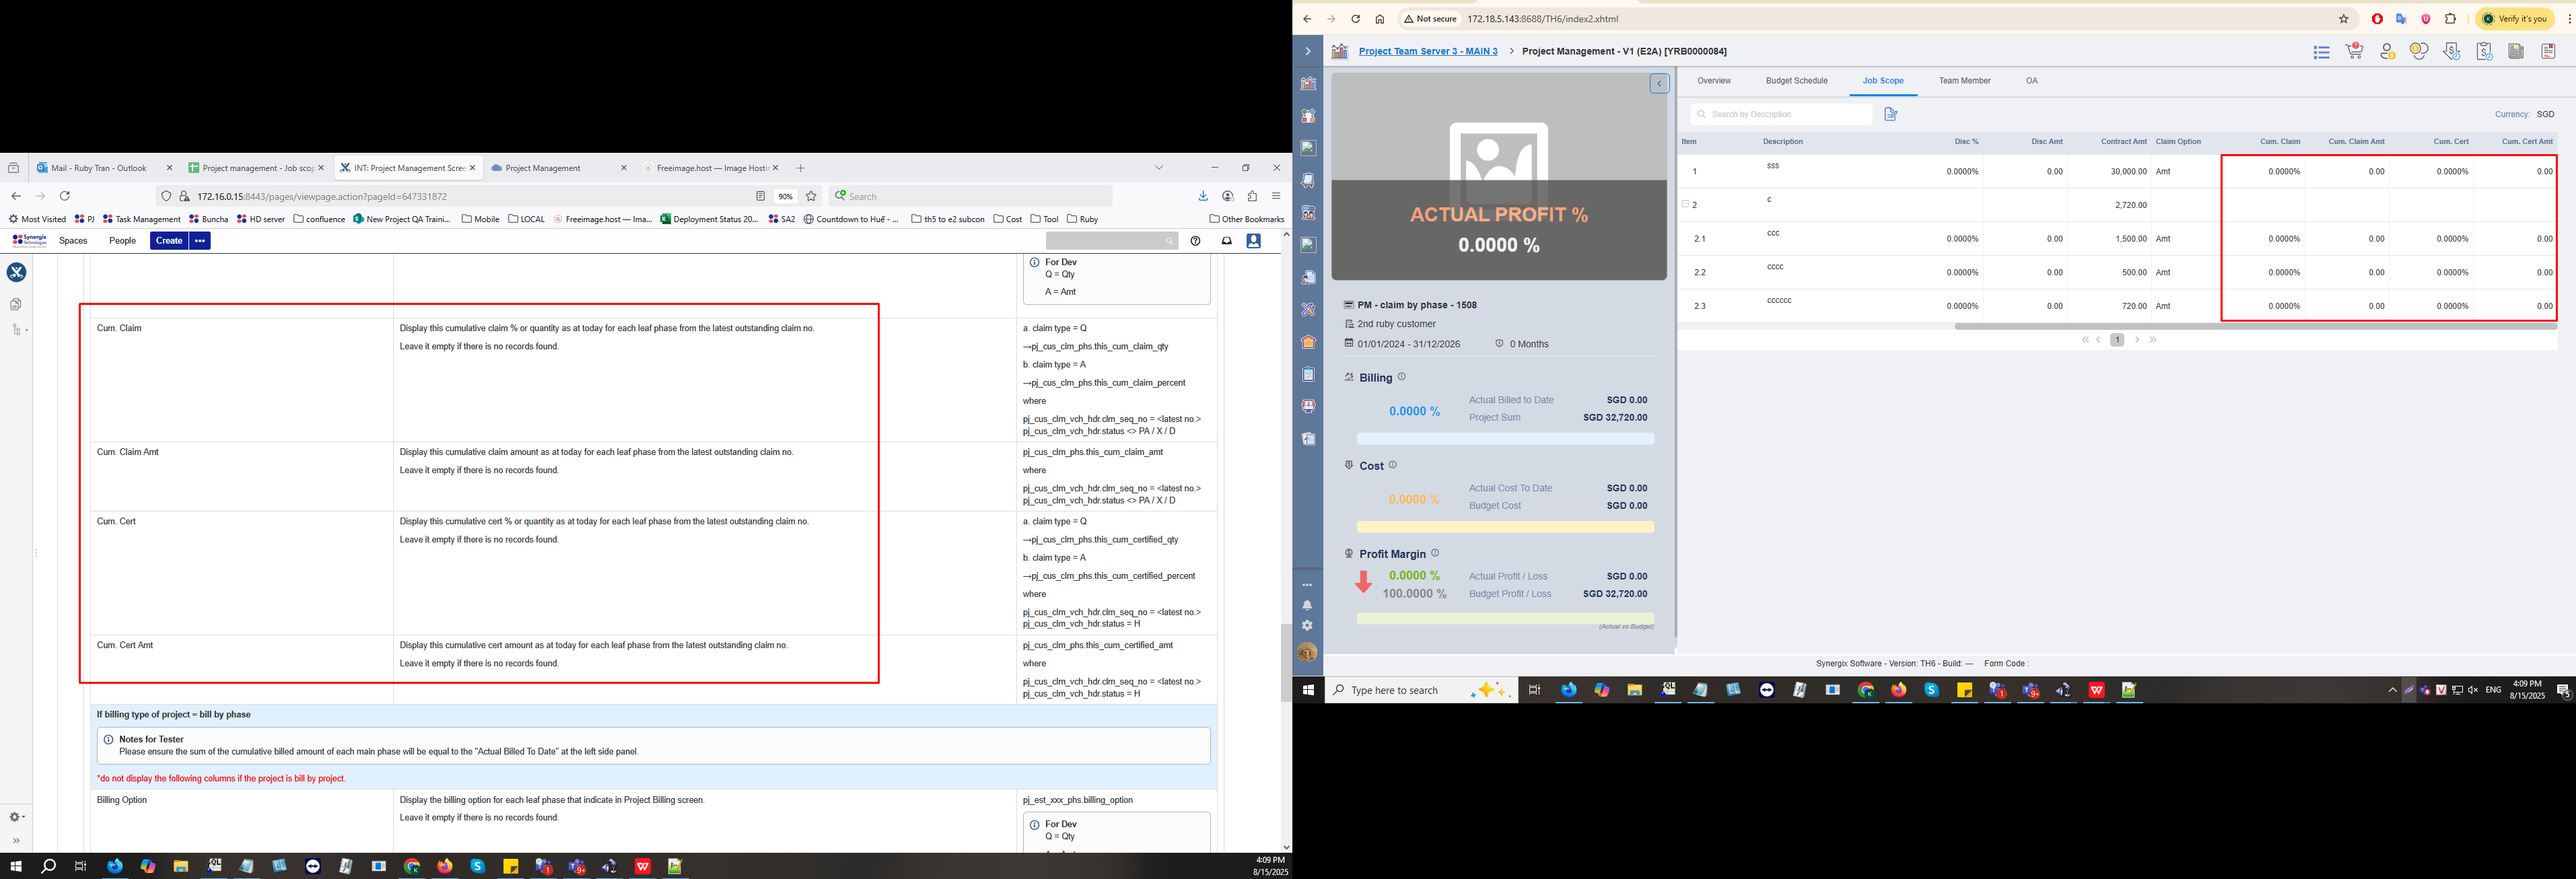Open Confluence Create more options button
The width and height of the screenshot is (2576, 879).
200,241
